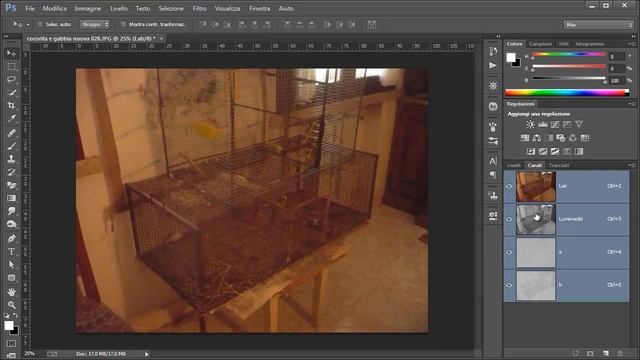Load channel as selection button

576,353
